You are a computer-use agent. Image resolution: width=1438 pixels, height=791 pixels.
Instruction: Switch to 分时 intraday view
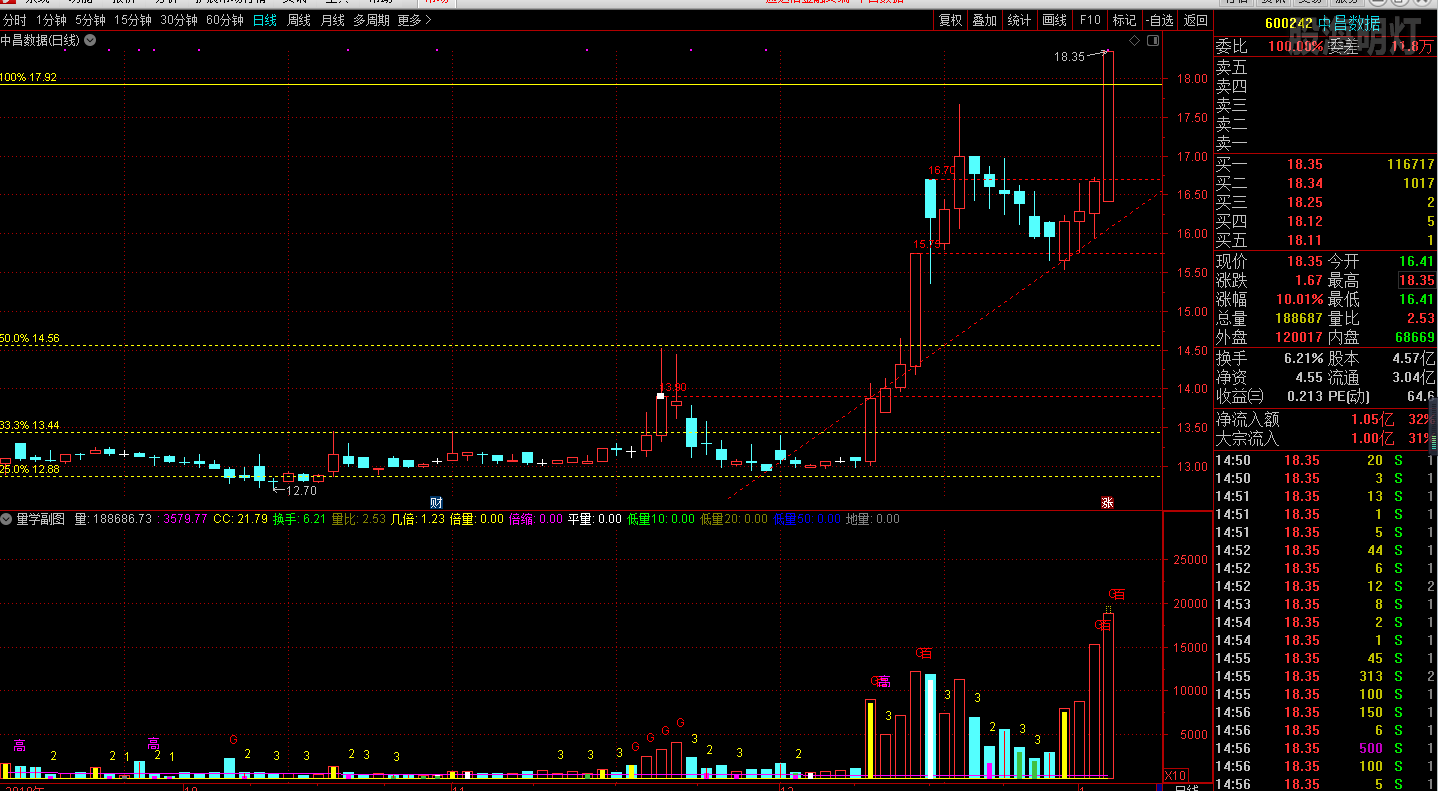[15, 20]
